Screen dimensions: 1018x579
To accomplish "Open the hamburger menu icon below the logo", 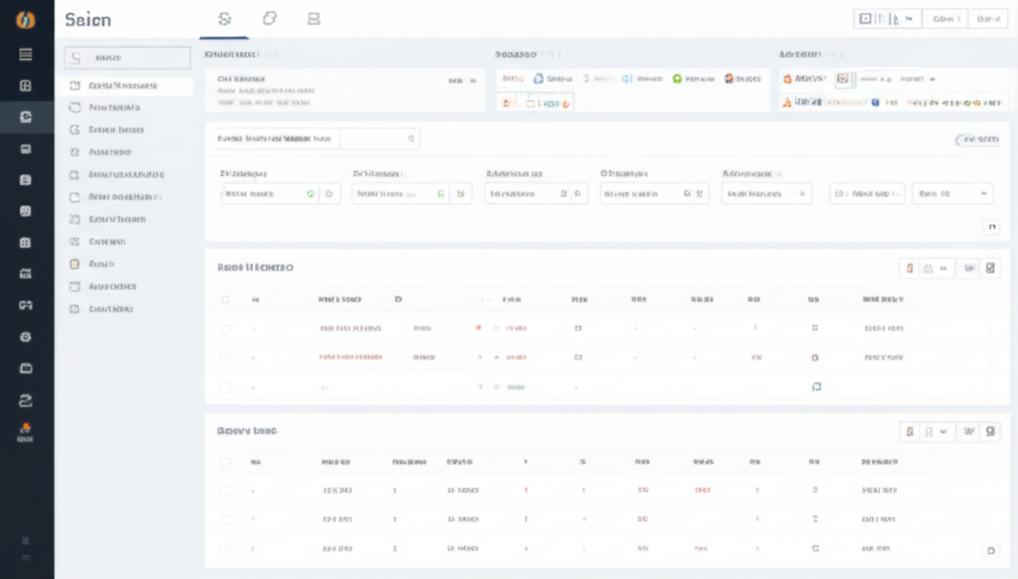I will coord(27,55).
